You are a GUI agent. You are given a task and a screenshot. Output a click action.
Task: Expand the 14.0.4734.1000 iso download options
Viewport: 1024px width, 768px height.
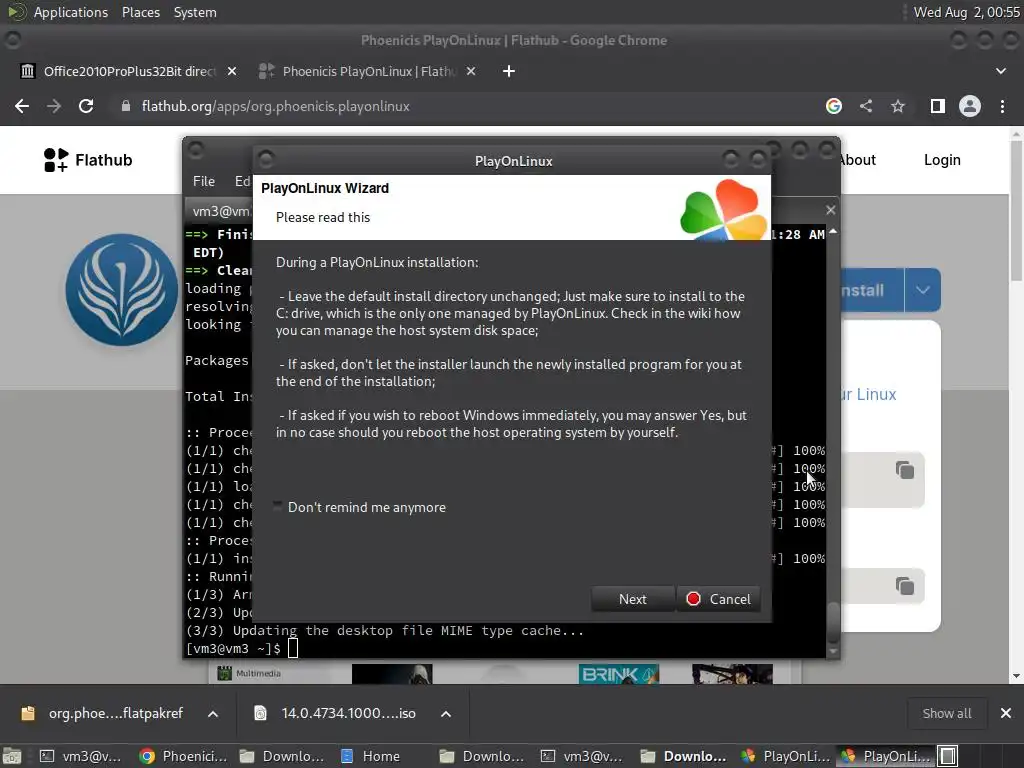coord(446,714)
